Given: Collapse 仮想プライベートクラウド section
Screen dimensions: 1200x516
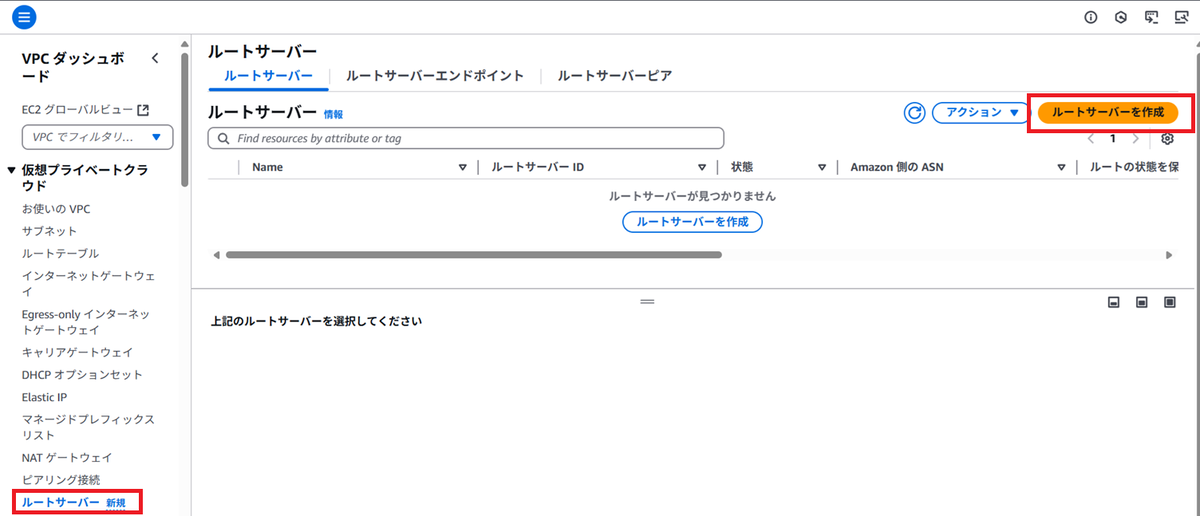Looking at the screenshot, I should tap(12, 170).
